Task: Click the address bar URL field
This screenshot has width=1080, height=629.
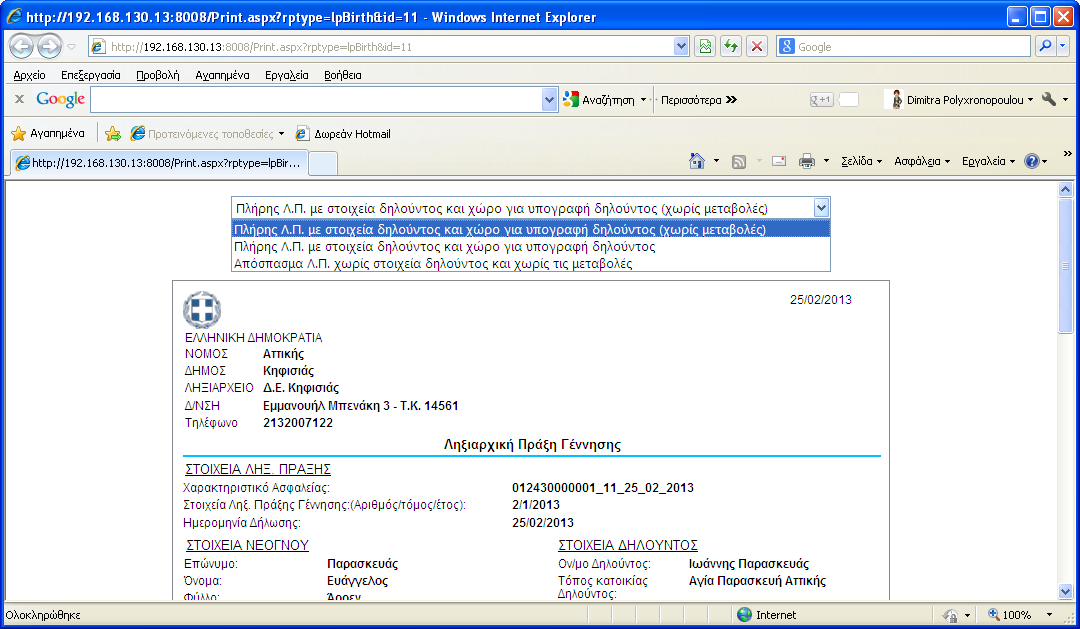Action: (381, 47)
